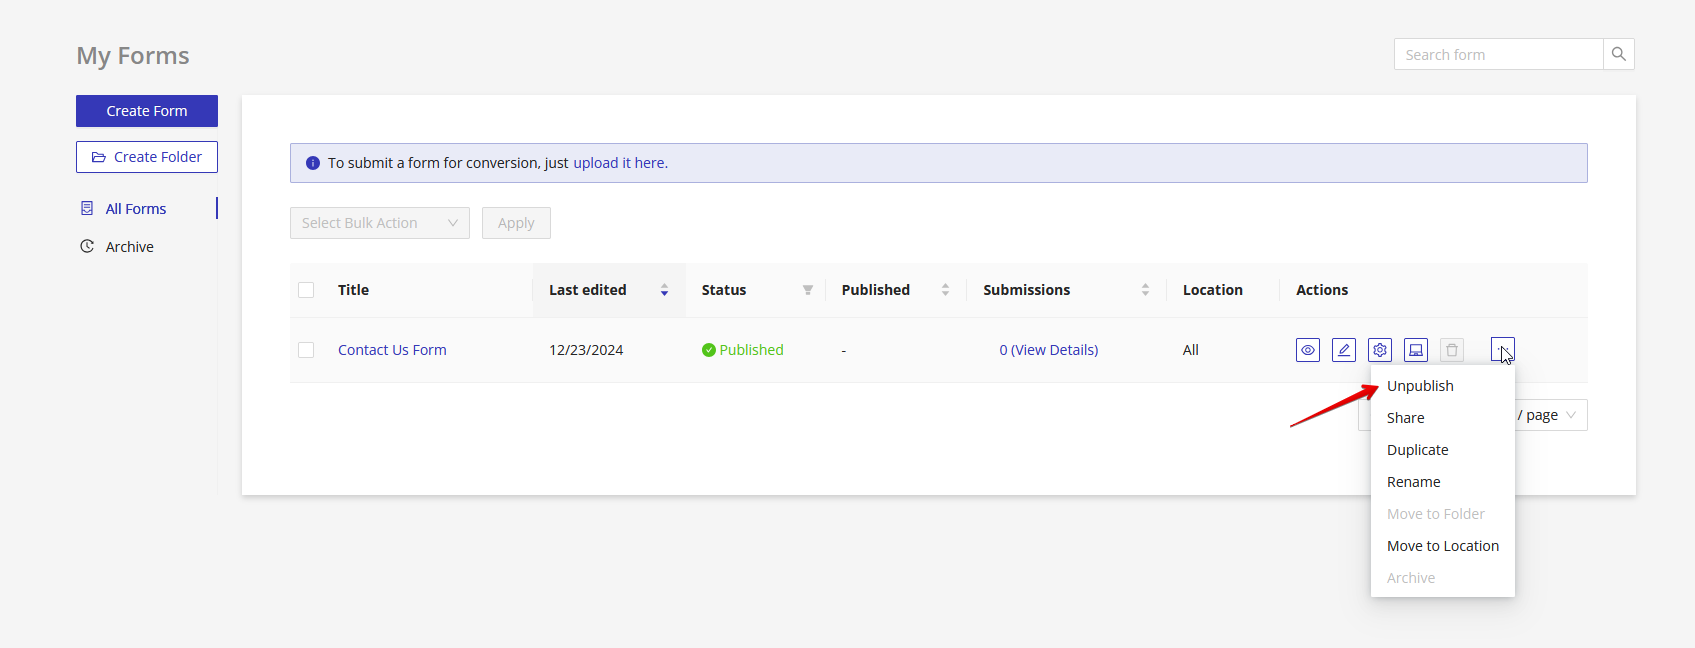The width and height of the screenshot is (1695, 648).
Task: Check the select-all checkbox in the table header
Action: [306, 290]
